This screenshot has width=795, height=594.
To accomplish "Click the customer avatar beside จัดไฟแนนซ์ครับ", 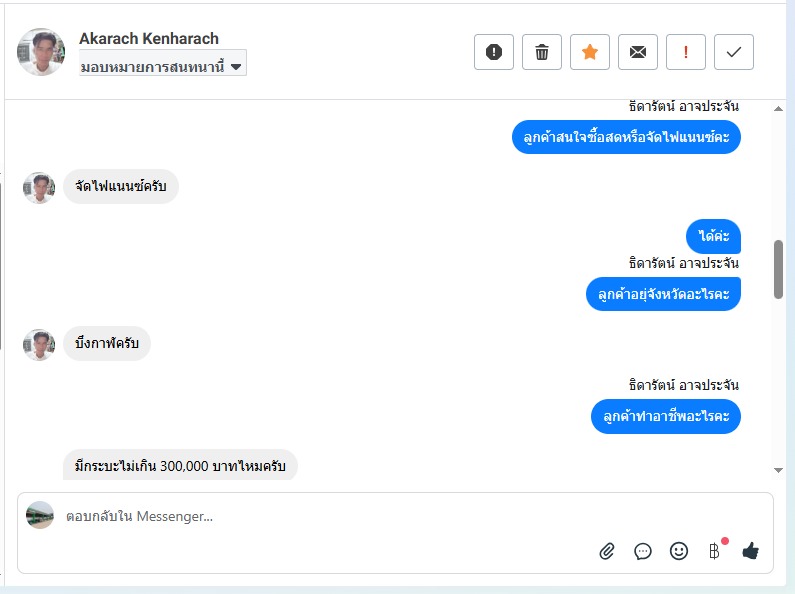I will click(39, 187).
